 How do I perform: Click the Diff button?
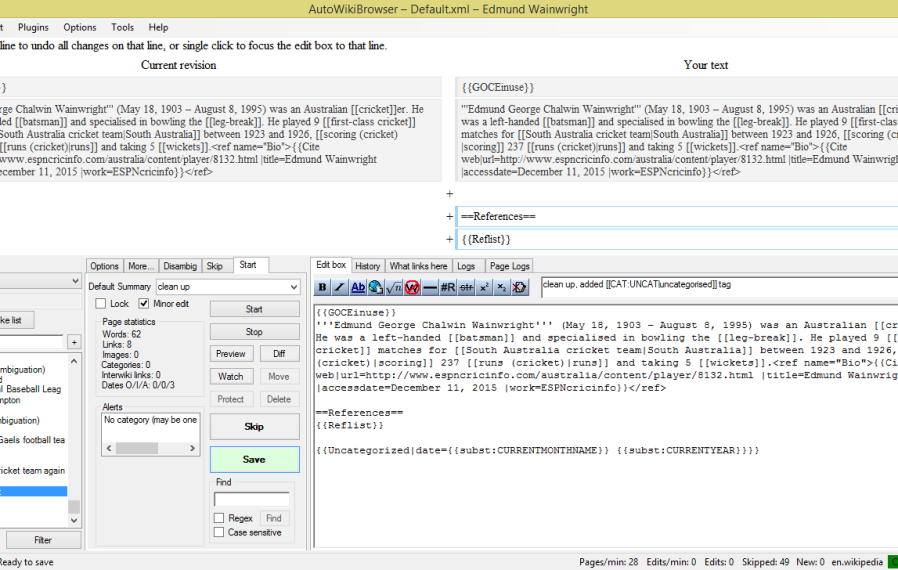(x=279, y=354)
